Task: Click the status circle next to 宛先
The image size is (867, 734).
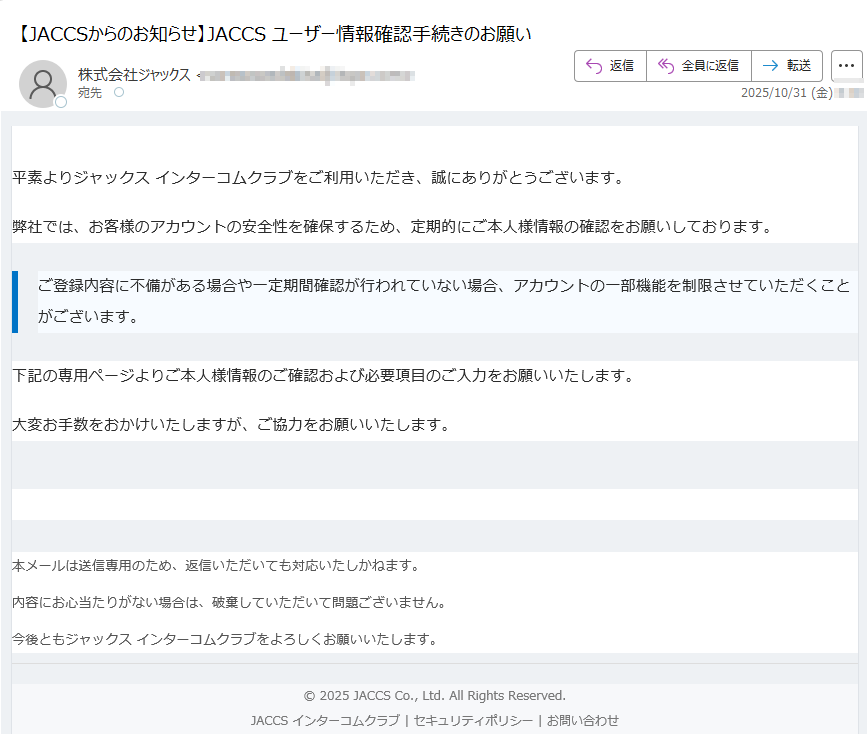Action: coord(117,94)
